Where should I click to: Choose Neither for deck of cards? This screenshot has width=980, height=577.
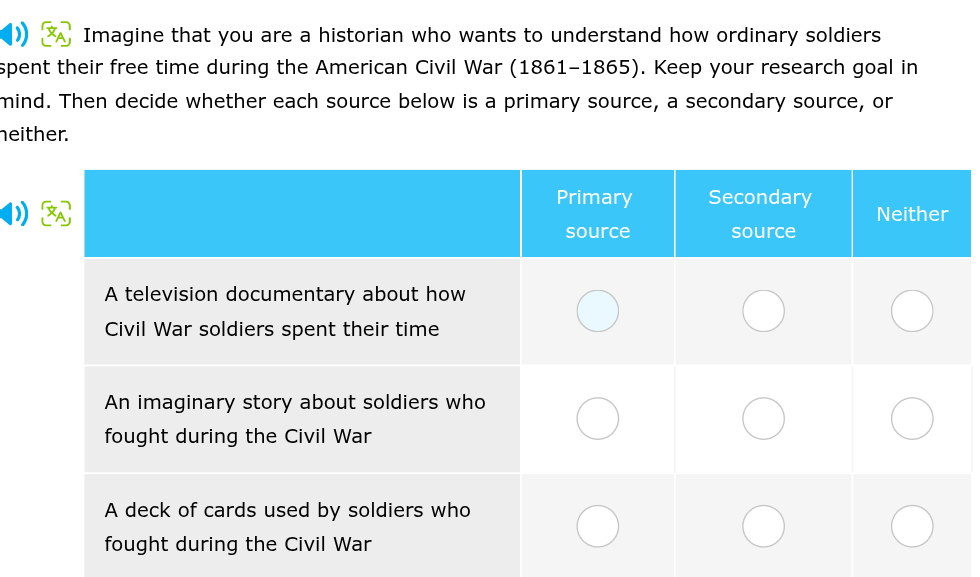click(912, 526)
